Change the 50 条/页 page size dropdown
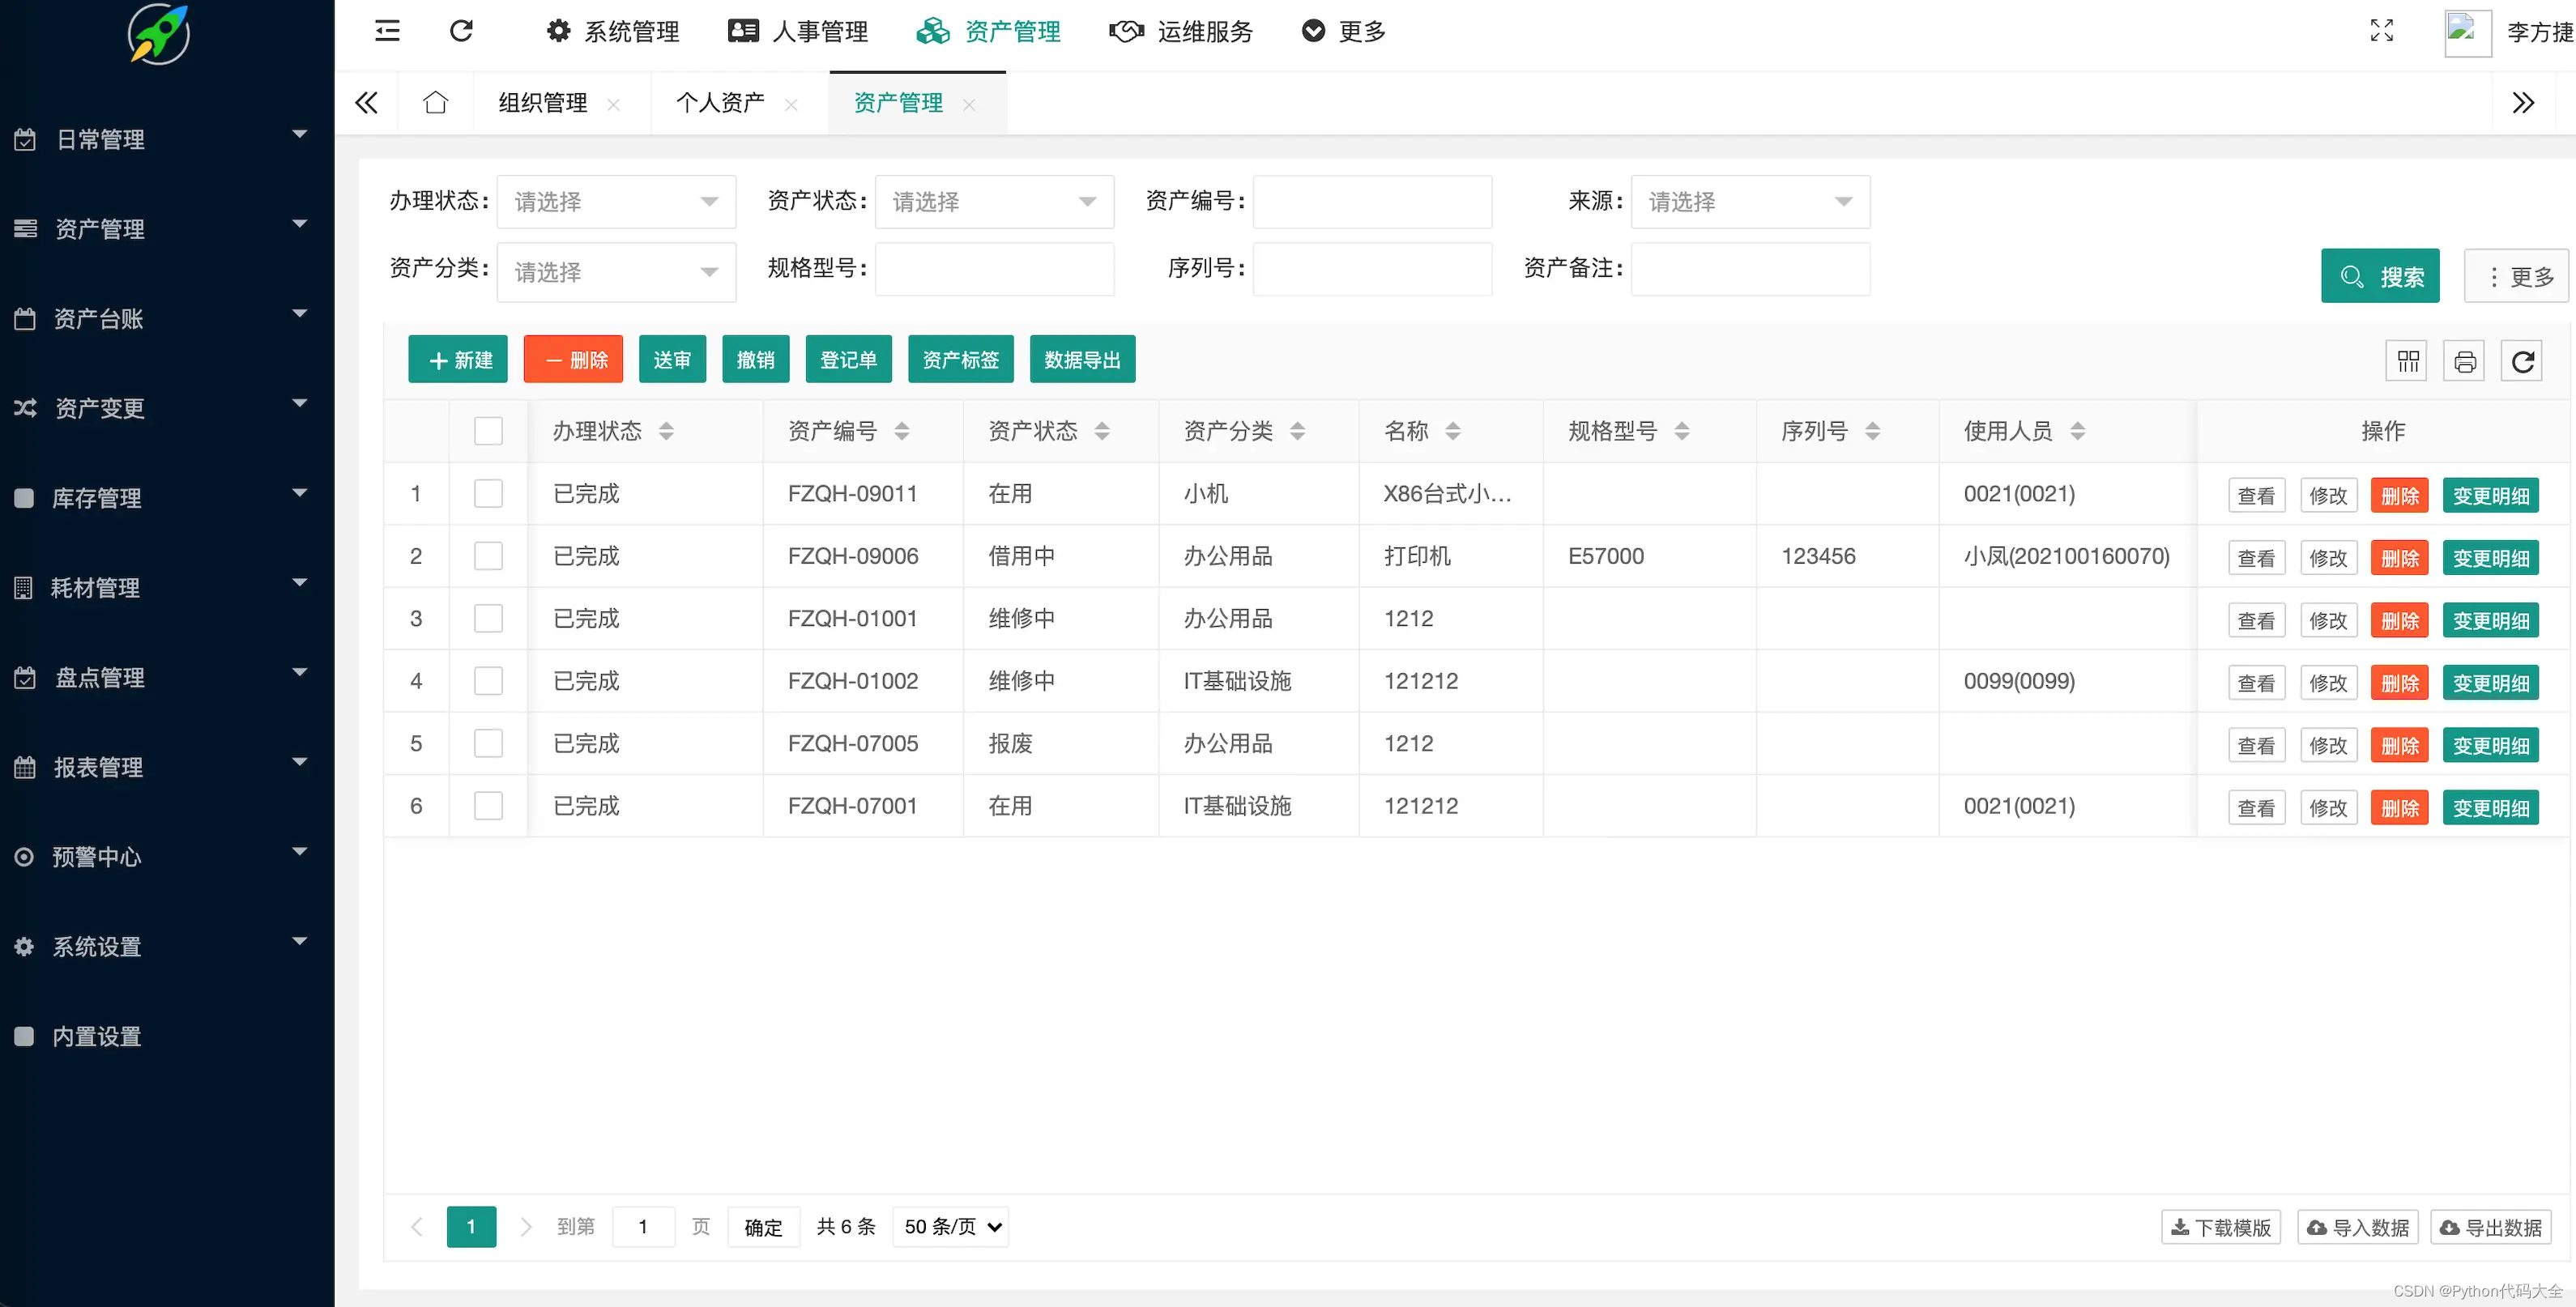Image resolution: width=2576 pixels, height=1307 pixels. tap(951, 1227)
